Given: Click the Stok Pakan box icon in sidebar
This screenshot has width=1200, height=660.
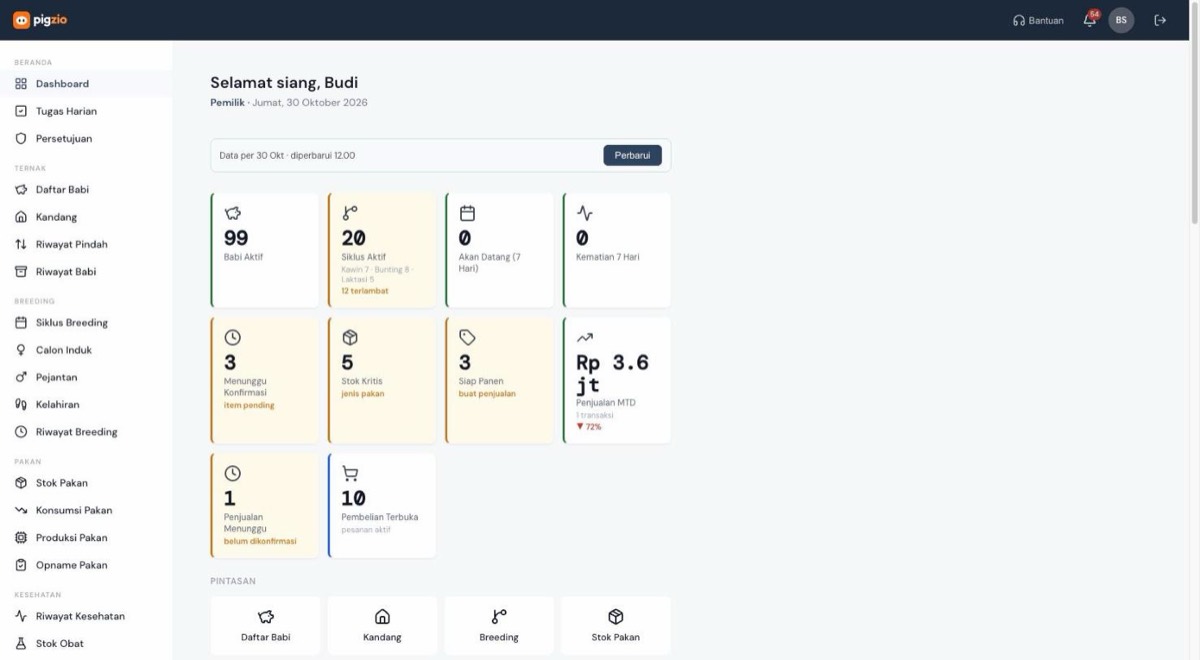Looking at the screenshot, I should click(21, 483).
